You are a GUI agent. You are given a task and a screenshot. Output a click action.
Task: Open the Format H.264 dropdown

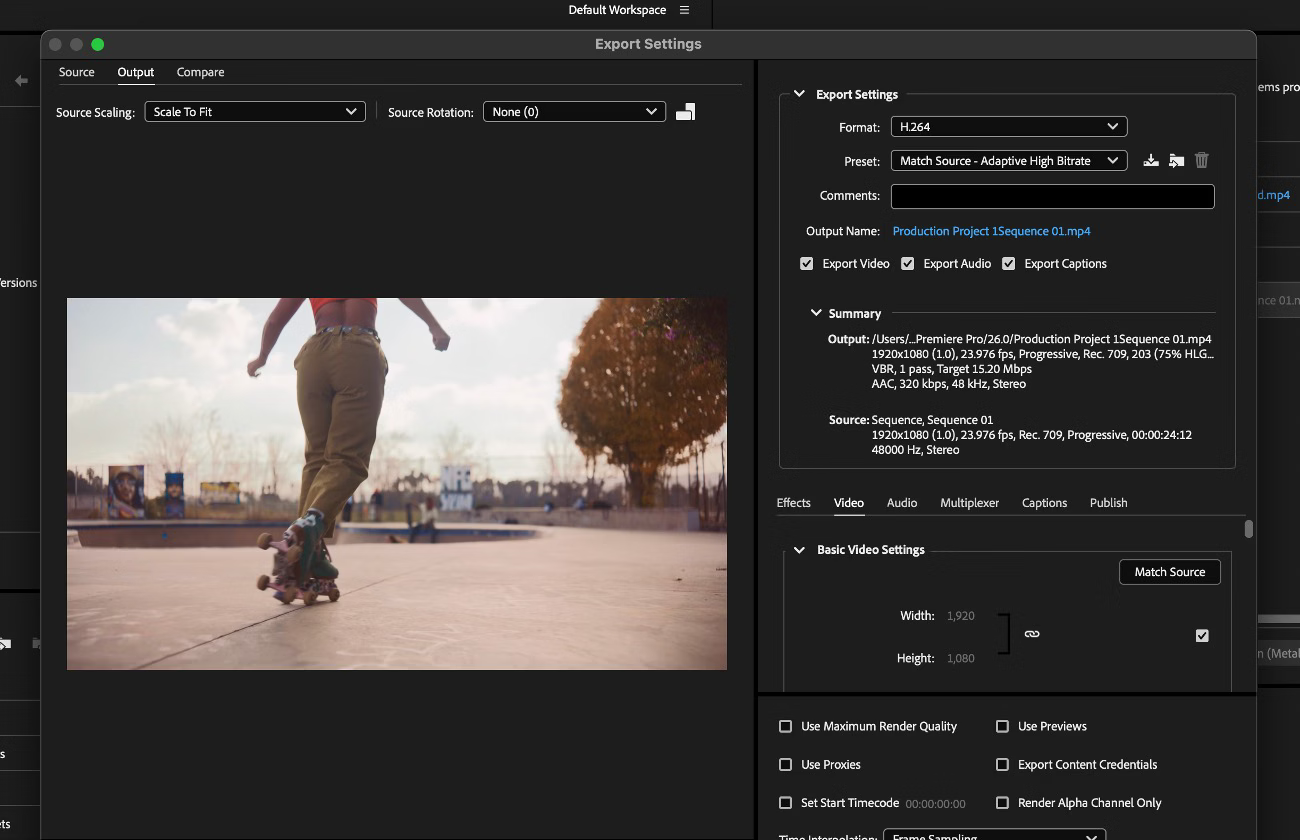(x=1009, y=127)
